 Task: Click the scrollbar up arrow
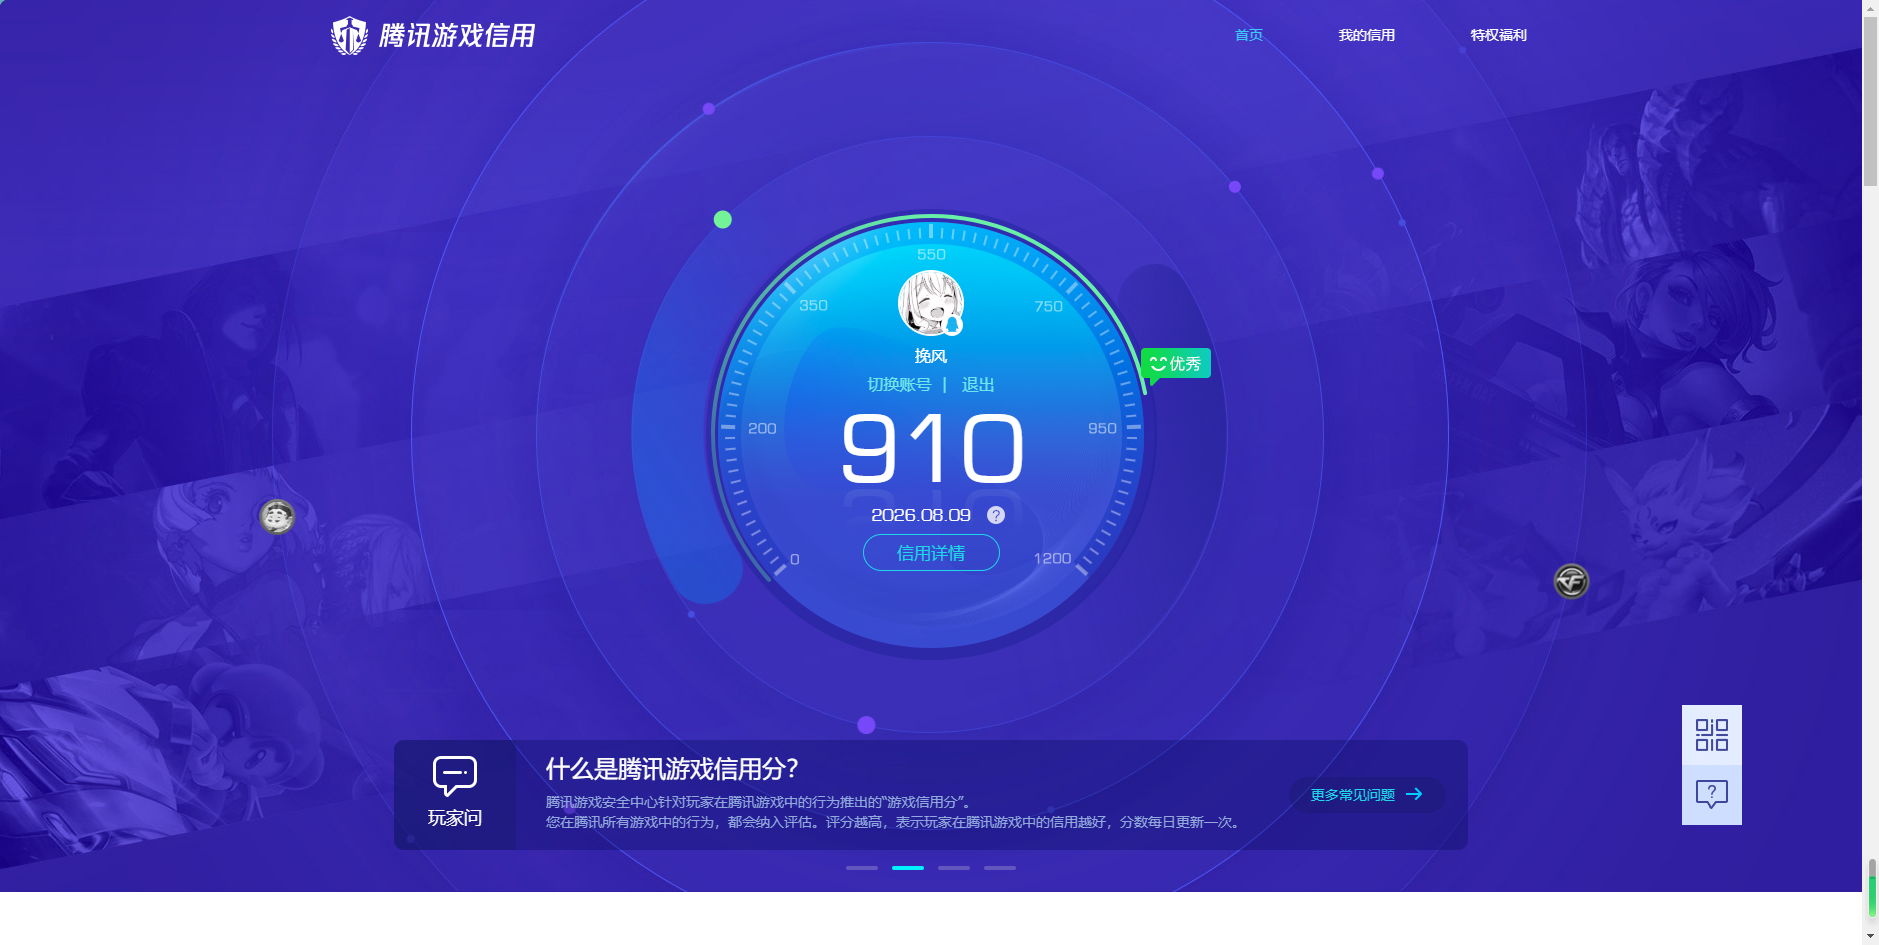(x=1870, y=8)
